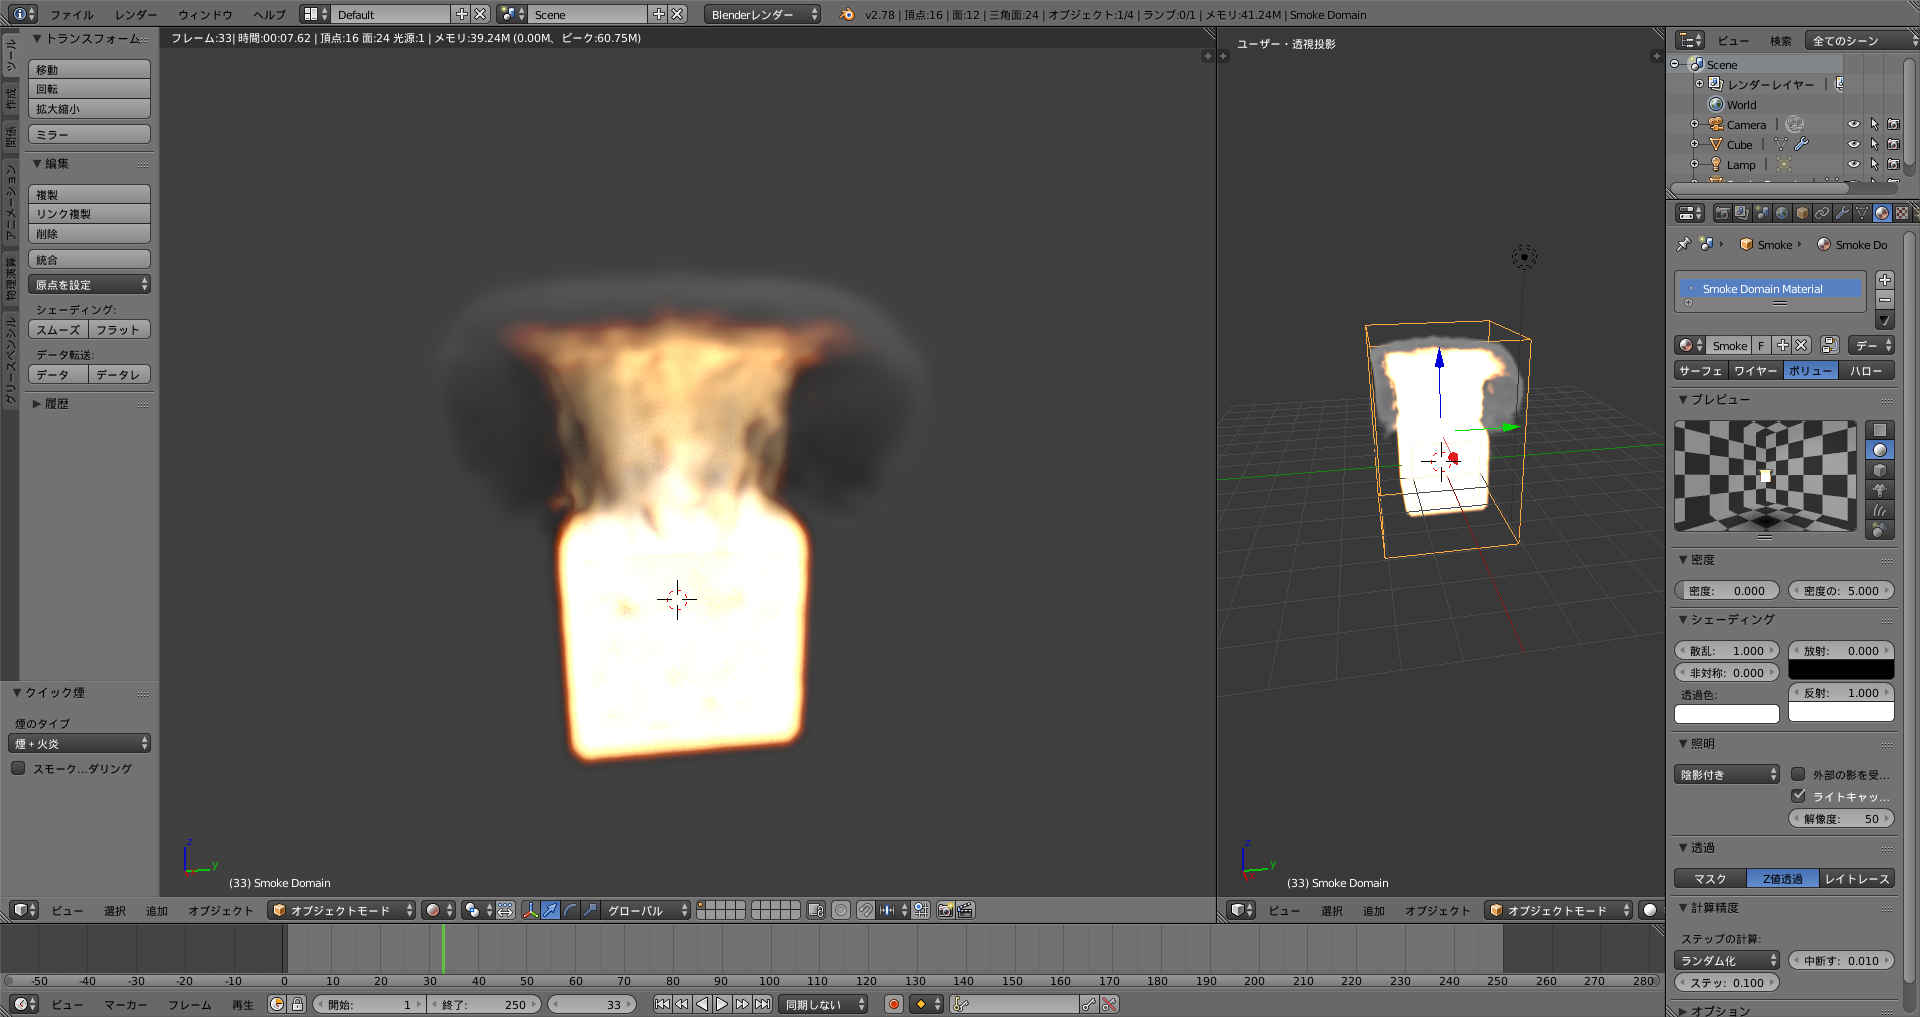Select the cube preview shape icon
The height and width of the screenshot is (1017, 1920).
(x=1880, y=470)
